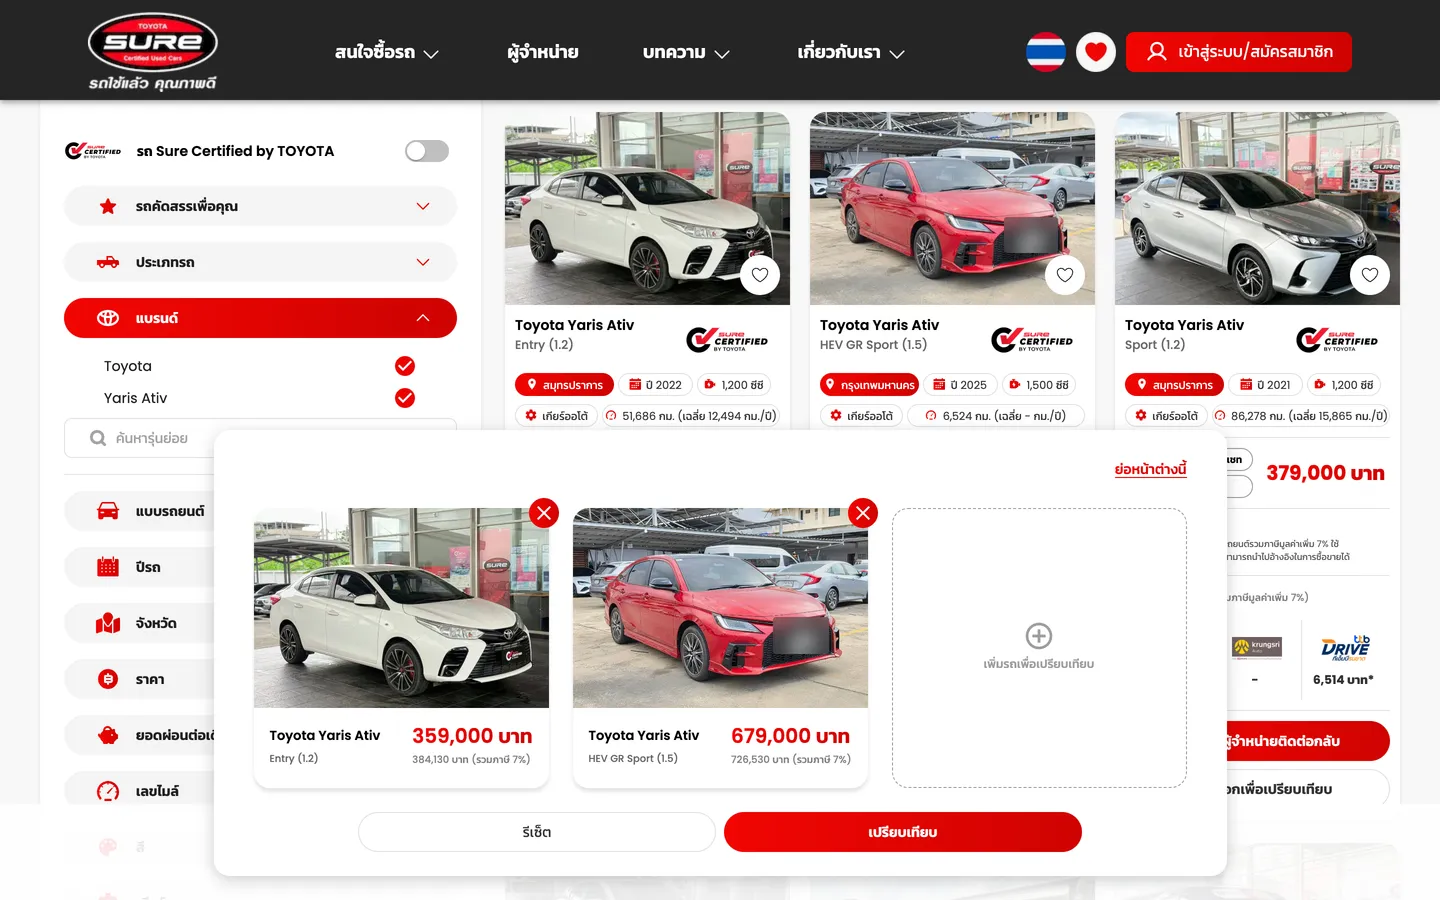Click the calendar year filter icon
Image resolution: width=1440 pixels, height=900 pixels.
108,567
